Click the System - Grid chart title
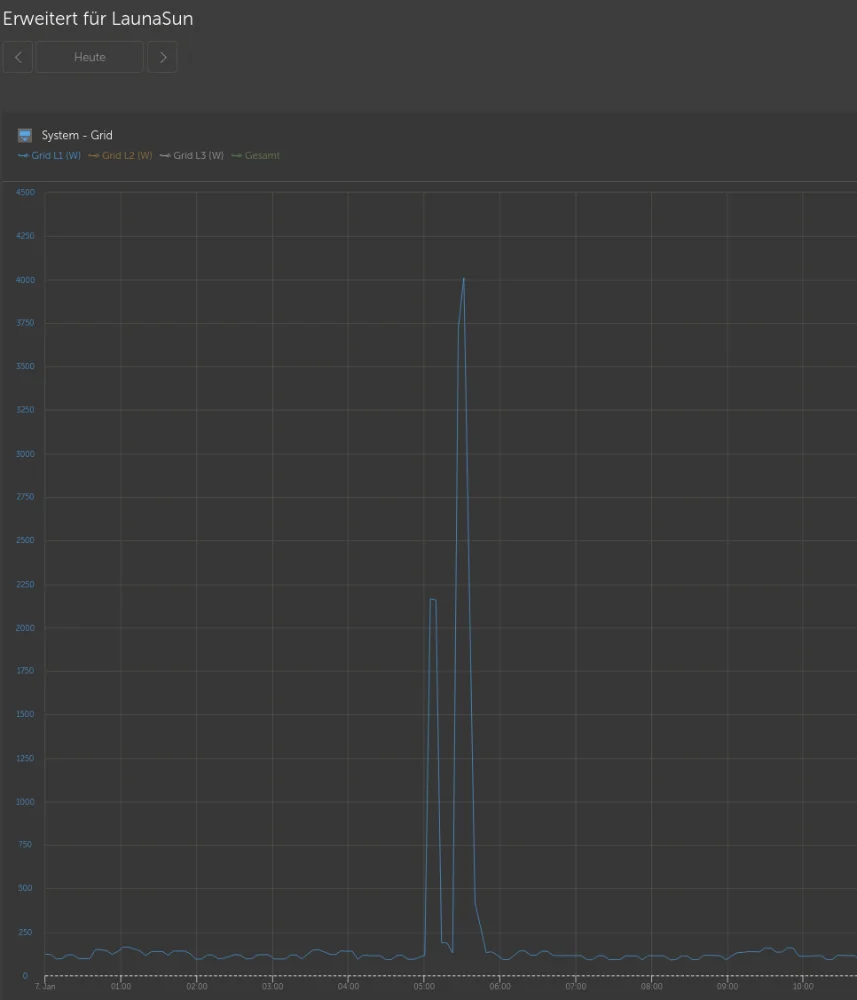The width and height of the screenshot is (857, 1000). click(77, 135)
